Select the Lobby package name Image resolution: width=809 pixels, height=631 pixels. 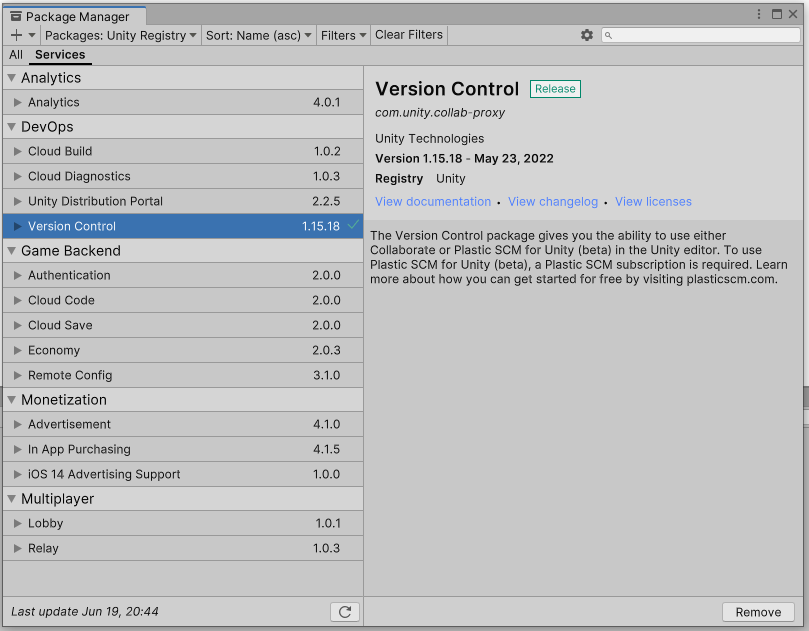(45, 523)
